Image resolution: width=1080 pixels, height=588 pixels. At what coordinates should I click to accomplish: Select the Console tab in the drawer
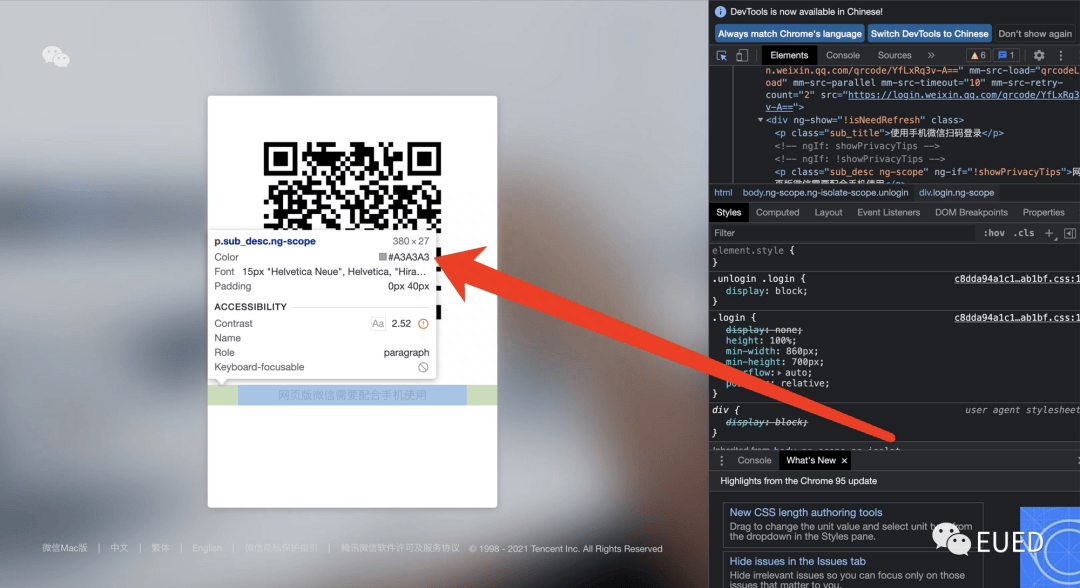point(754,461)
